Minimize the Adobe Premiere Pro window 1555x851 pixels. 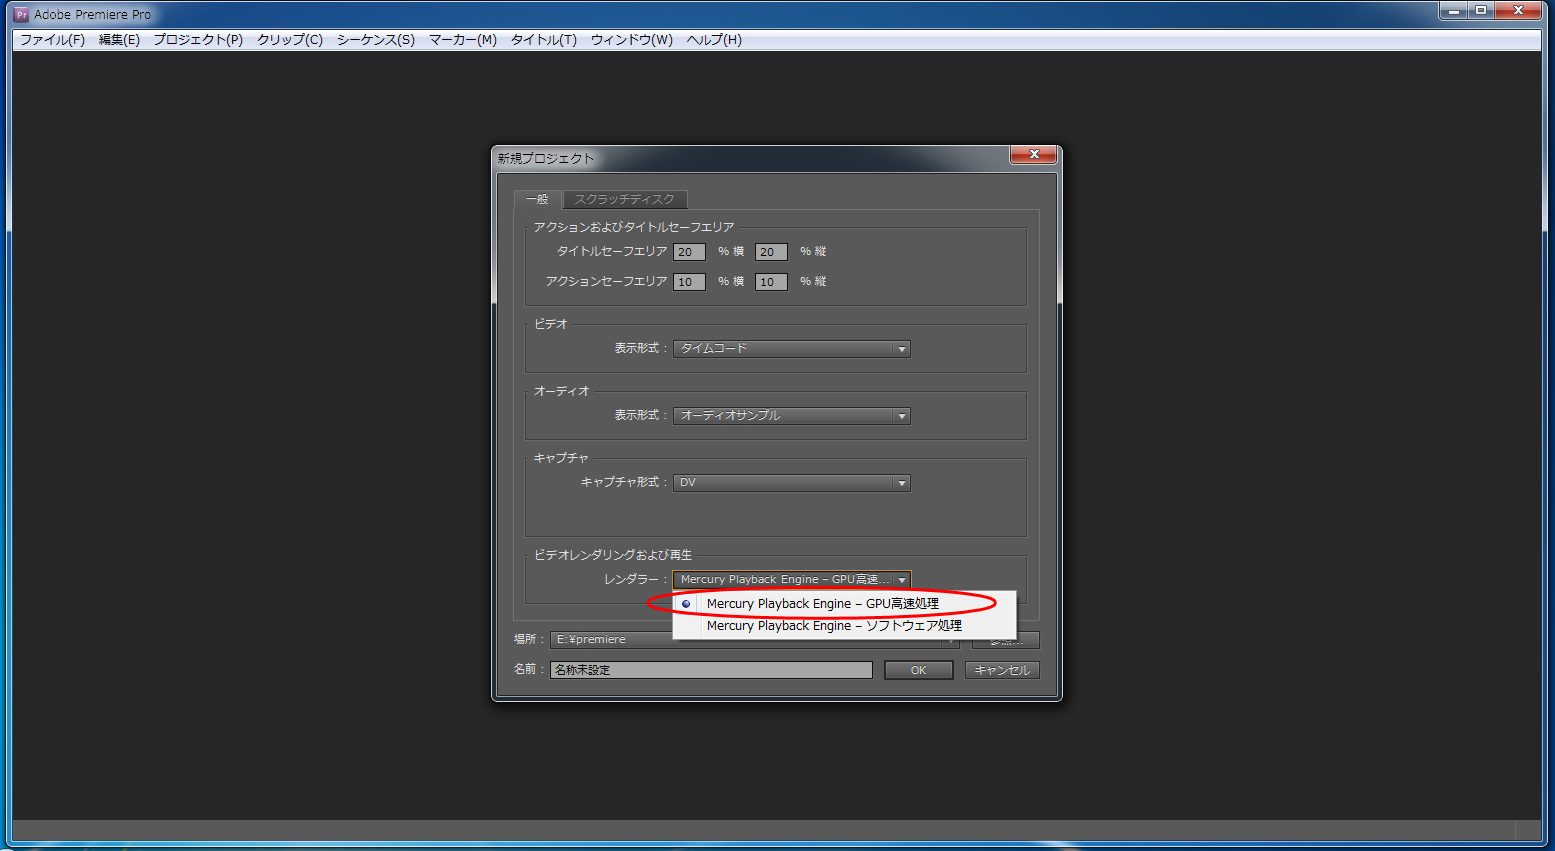[x=1453, y=11]
